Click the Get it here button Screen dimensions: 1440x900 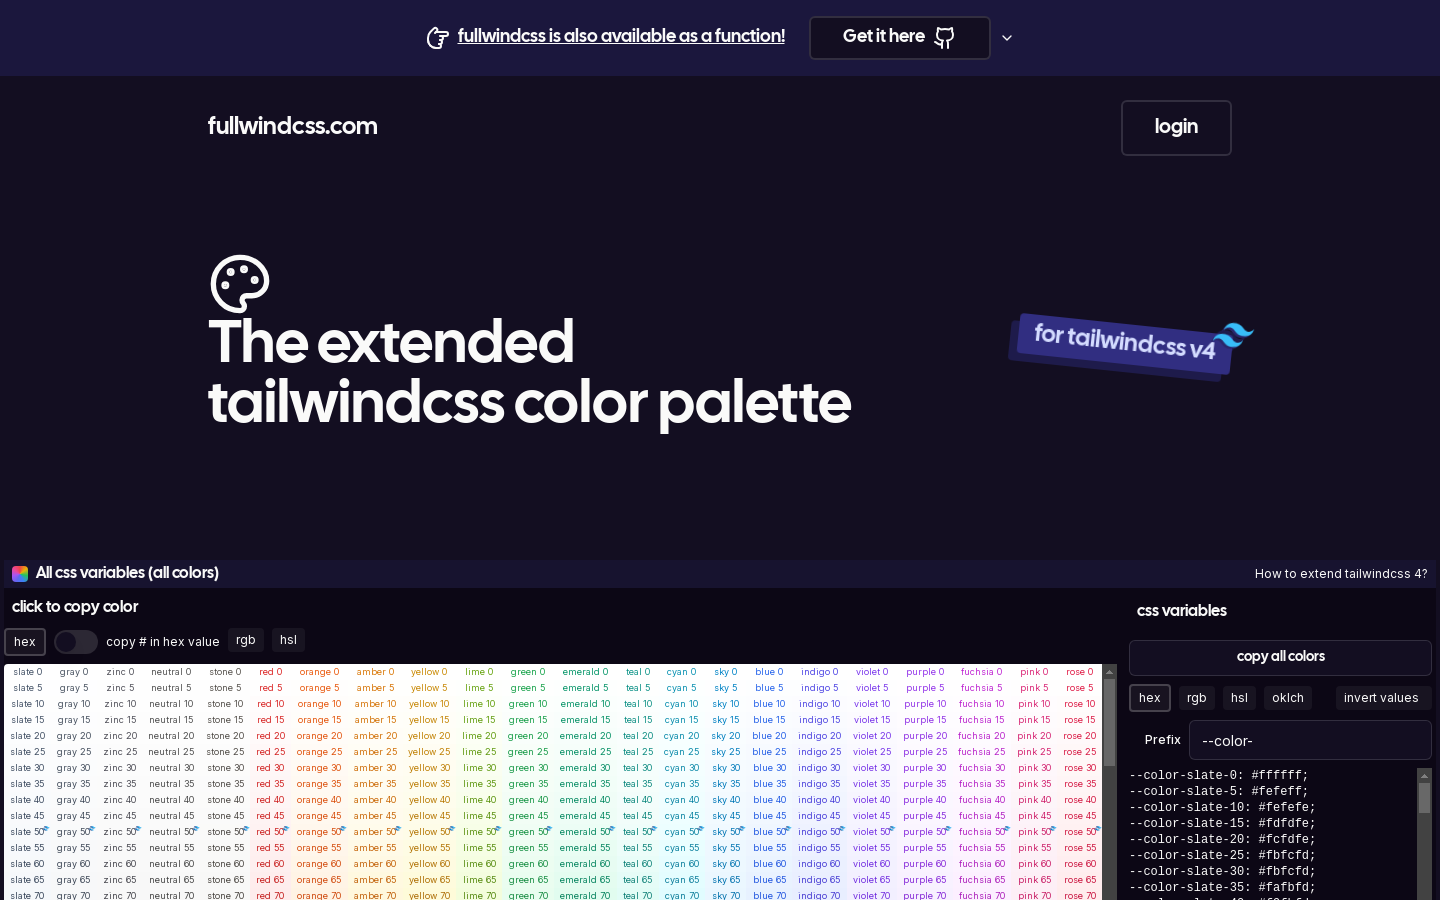[x=900, y=38]
